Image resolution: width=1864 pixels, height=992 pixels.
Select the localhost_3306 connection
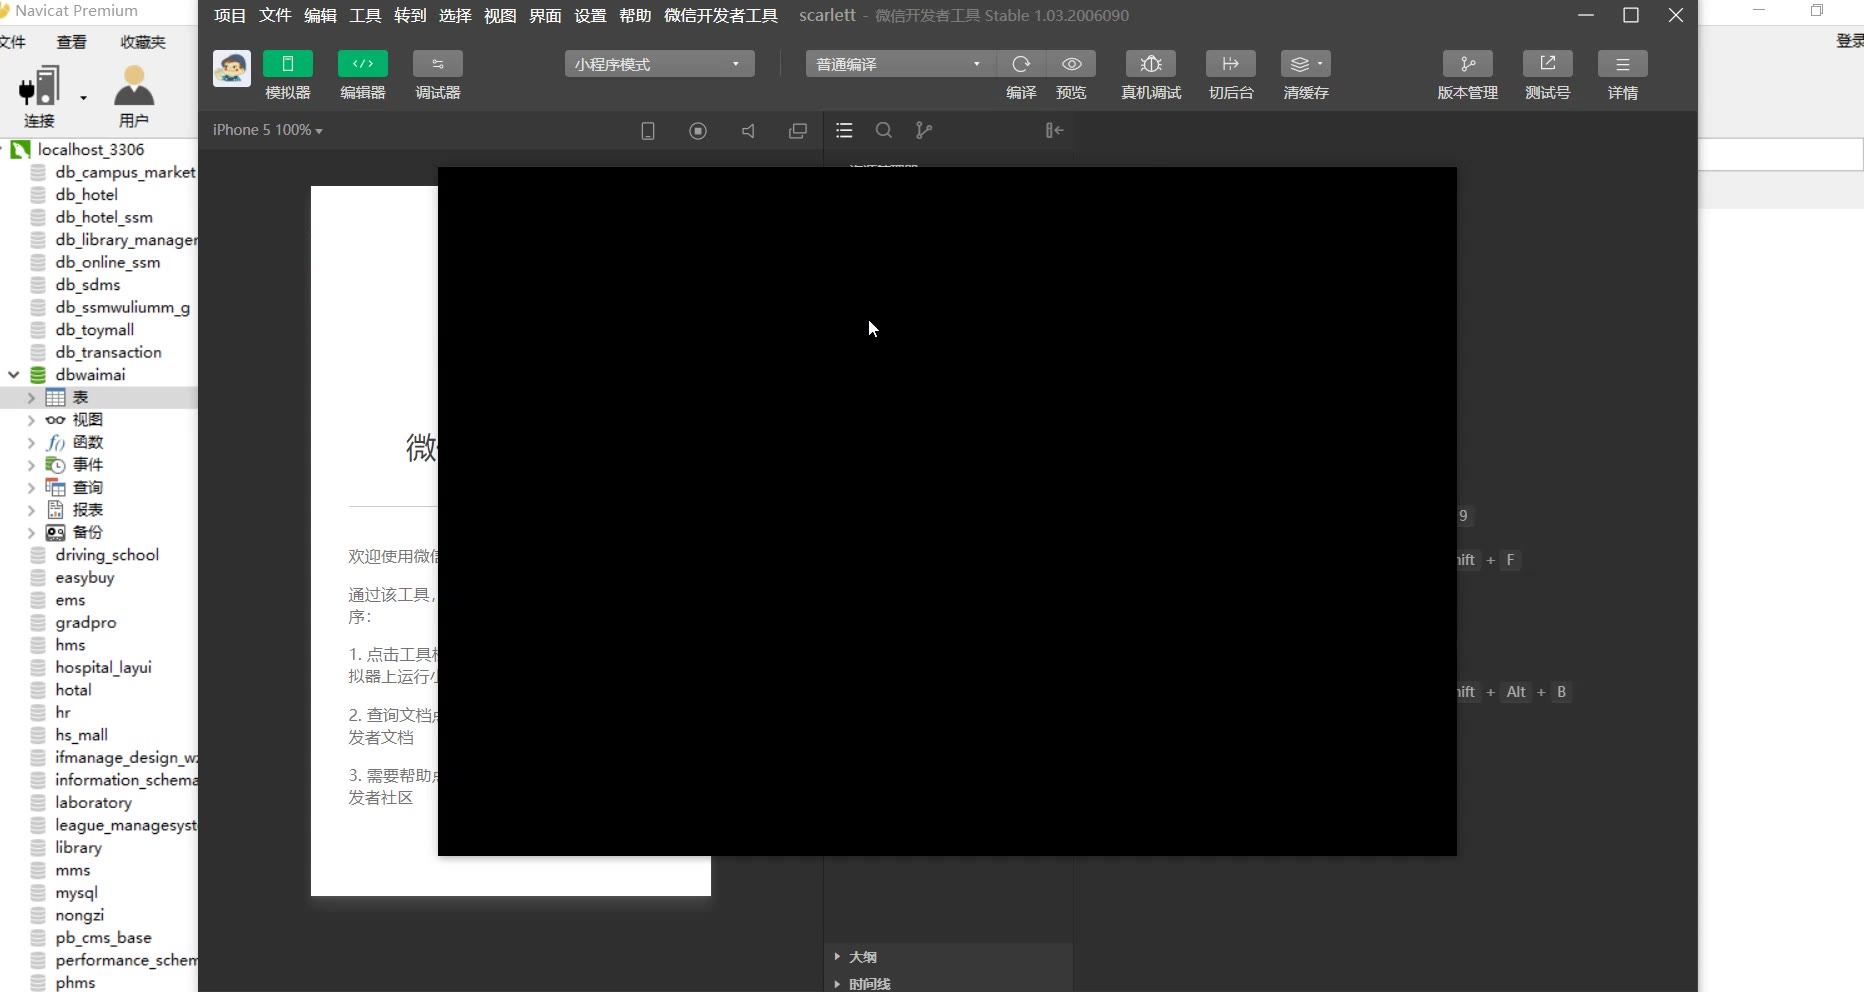click(90, 150)
